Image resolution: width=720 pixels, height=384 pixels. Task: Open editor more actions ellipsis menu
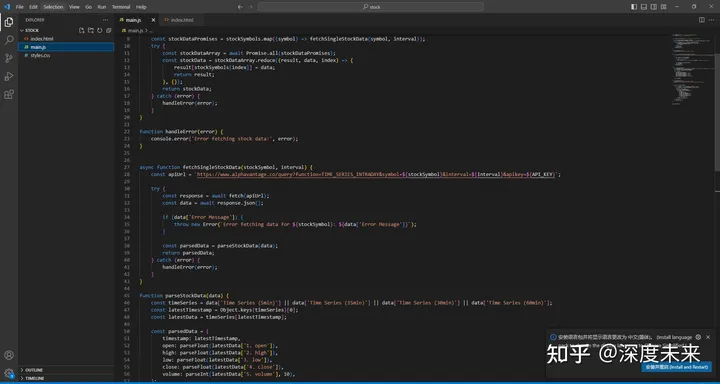click(711, 20)
